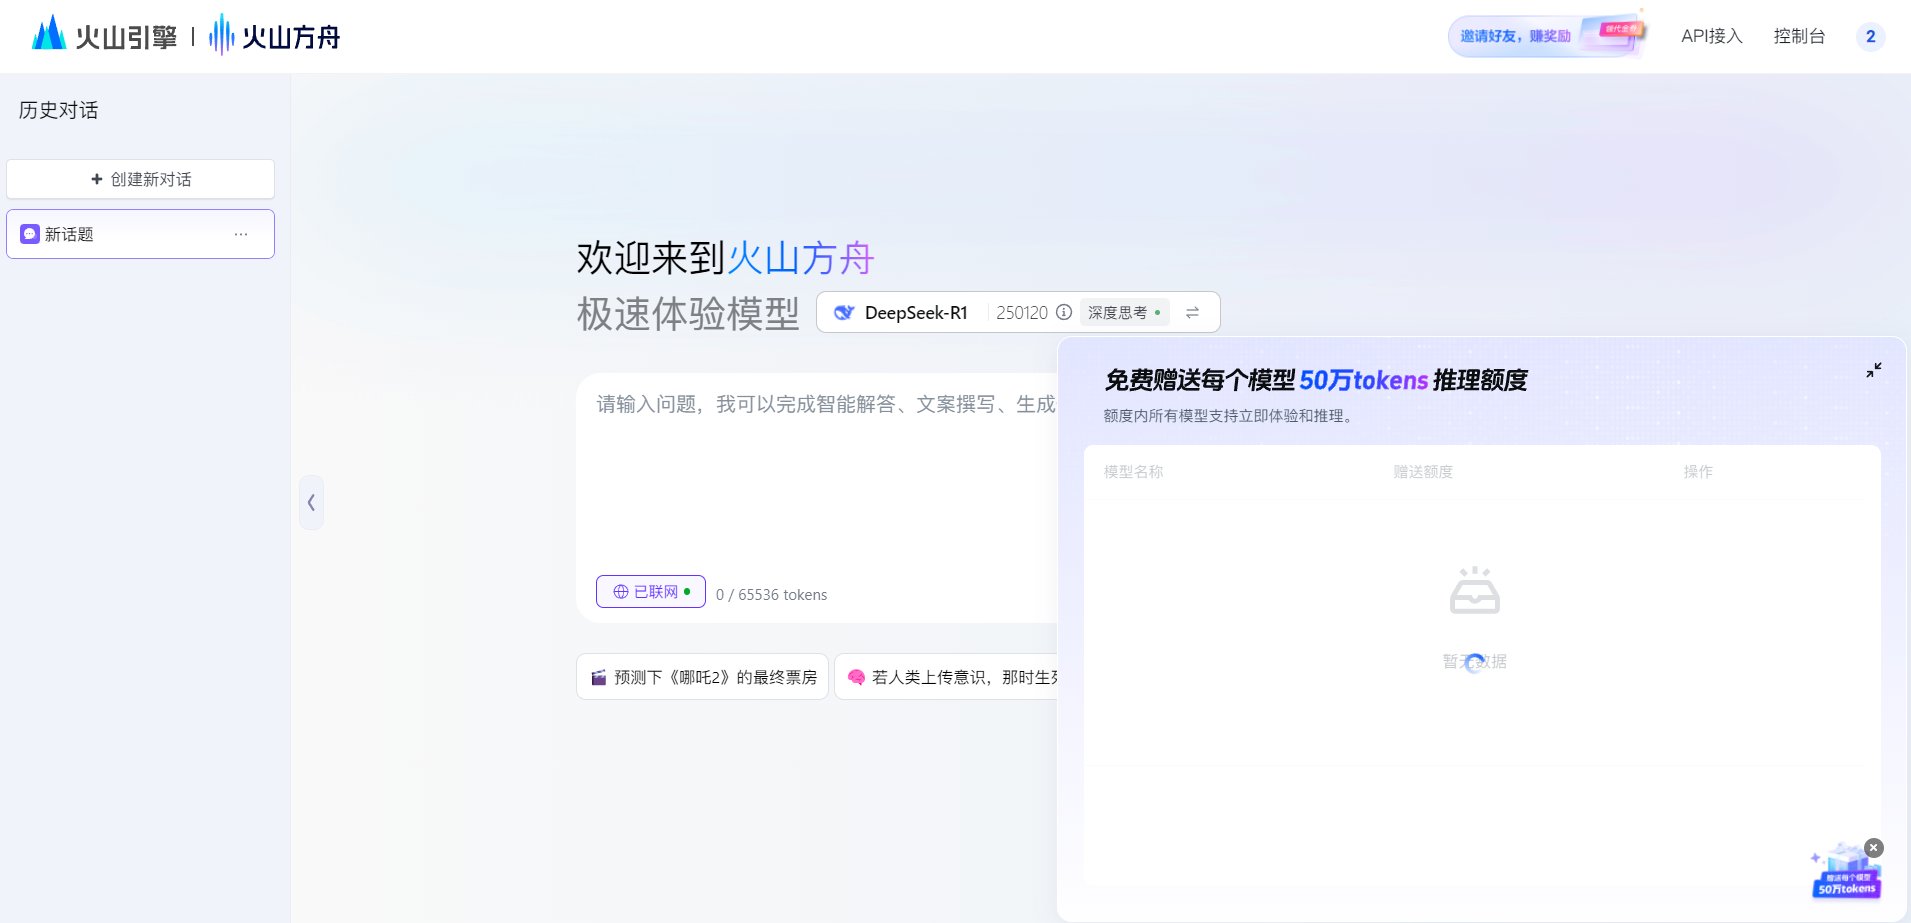The image size is (1911, 923).
Task: Switch model using the swap arrows icon
Action: click(1192, 312)
